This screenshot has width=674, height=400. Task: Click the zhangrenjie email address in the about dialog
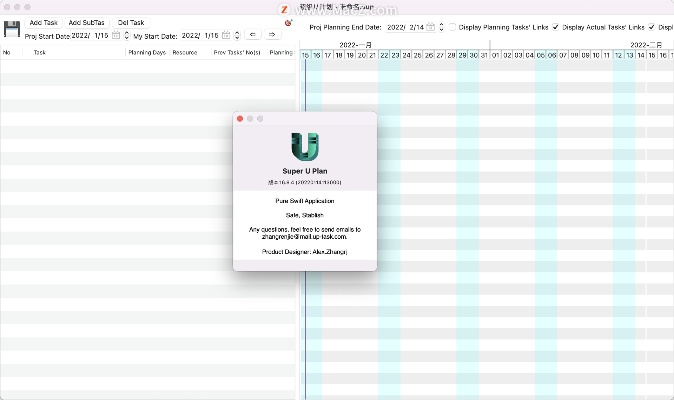click(x=304, y=237)
